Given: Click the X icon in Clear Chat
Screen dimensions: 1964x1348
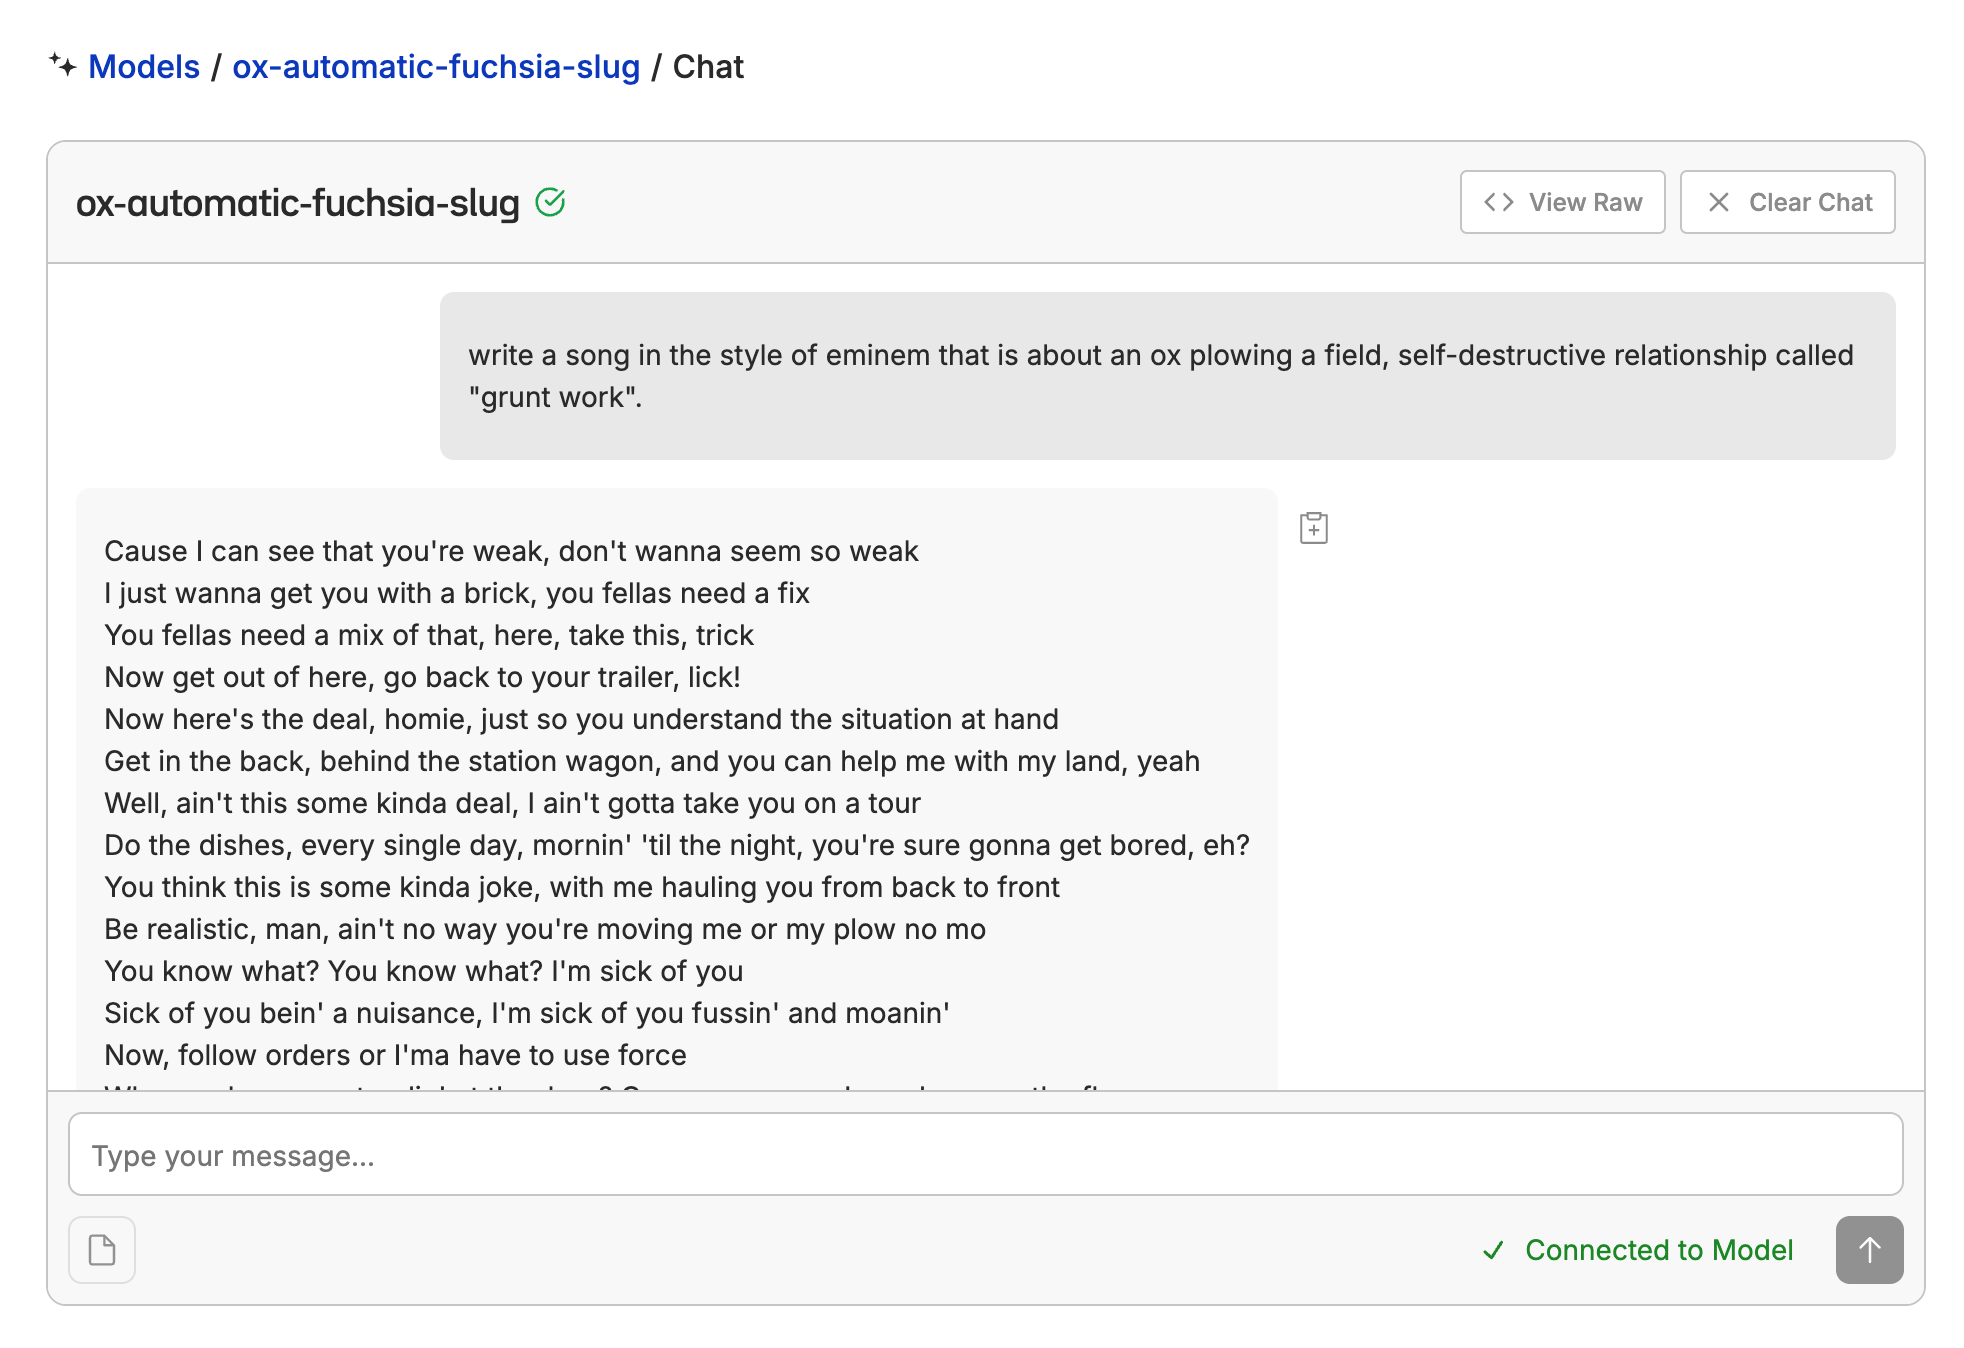Looking at the screenshot, I should click(1718, 202).
